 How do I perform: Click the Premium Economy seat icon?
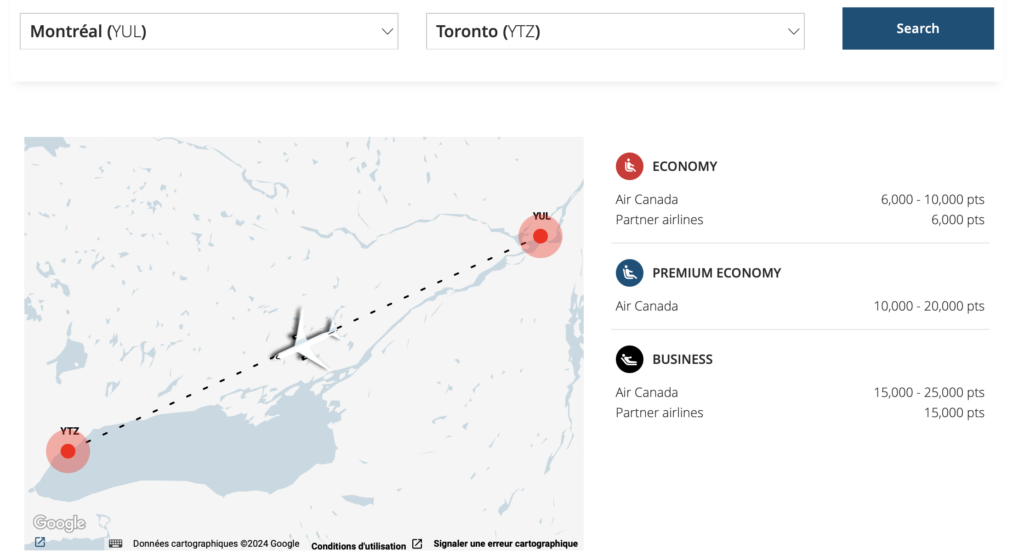[629, 273]
